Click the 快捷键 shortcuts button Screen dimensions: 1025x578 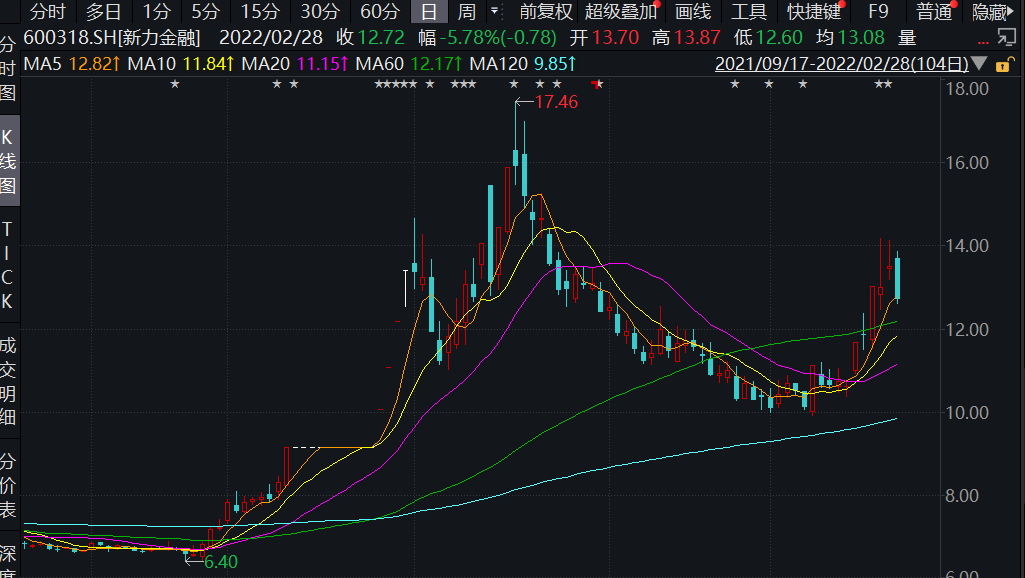[x=814, y=12]
